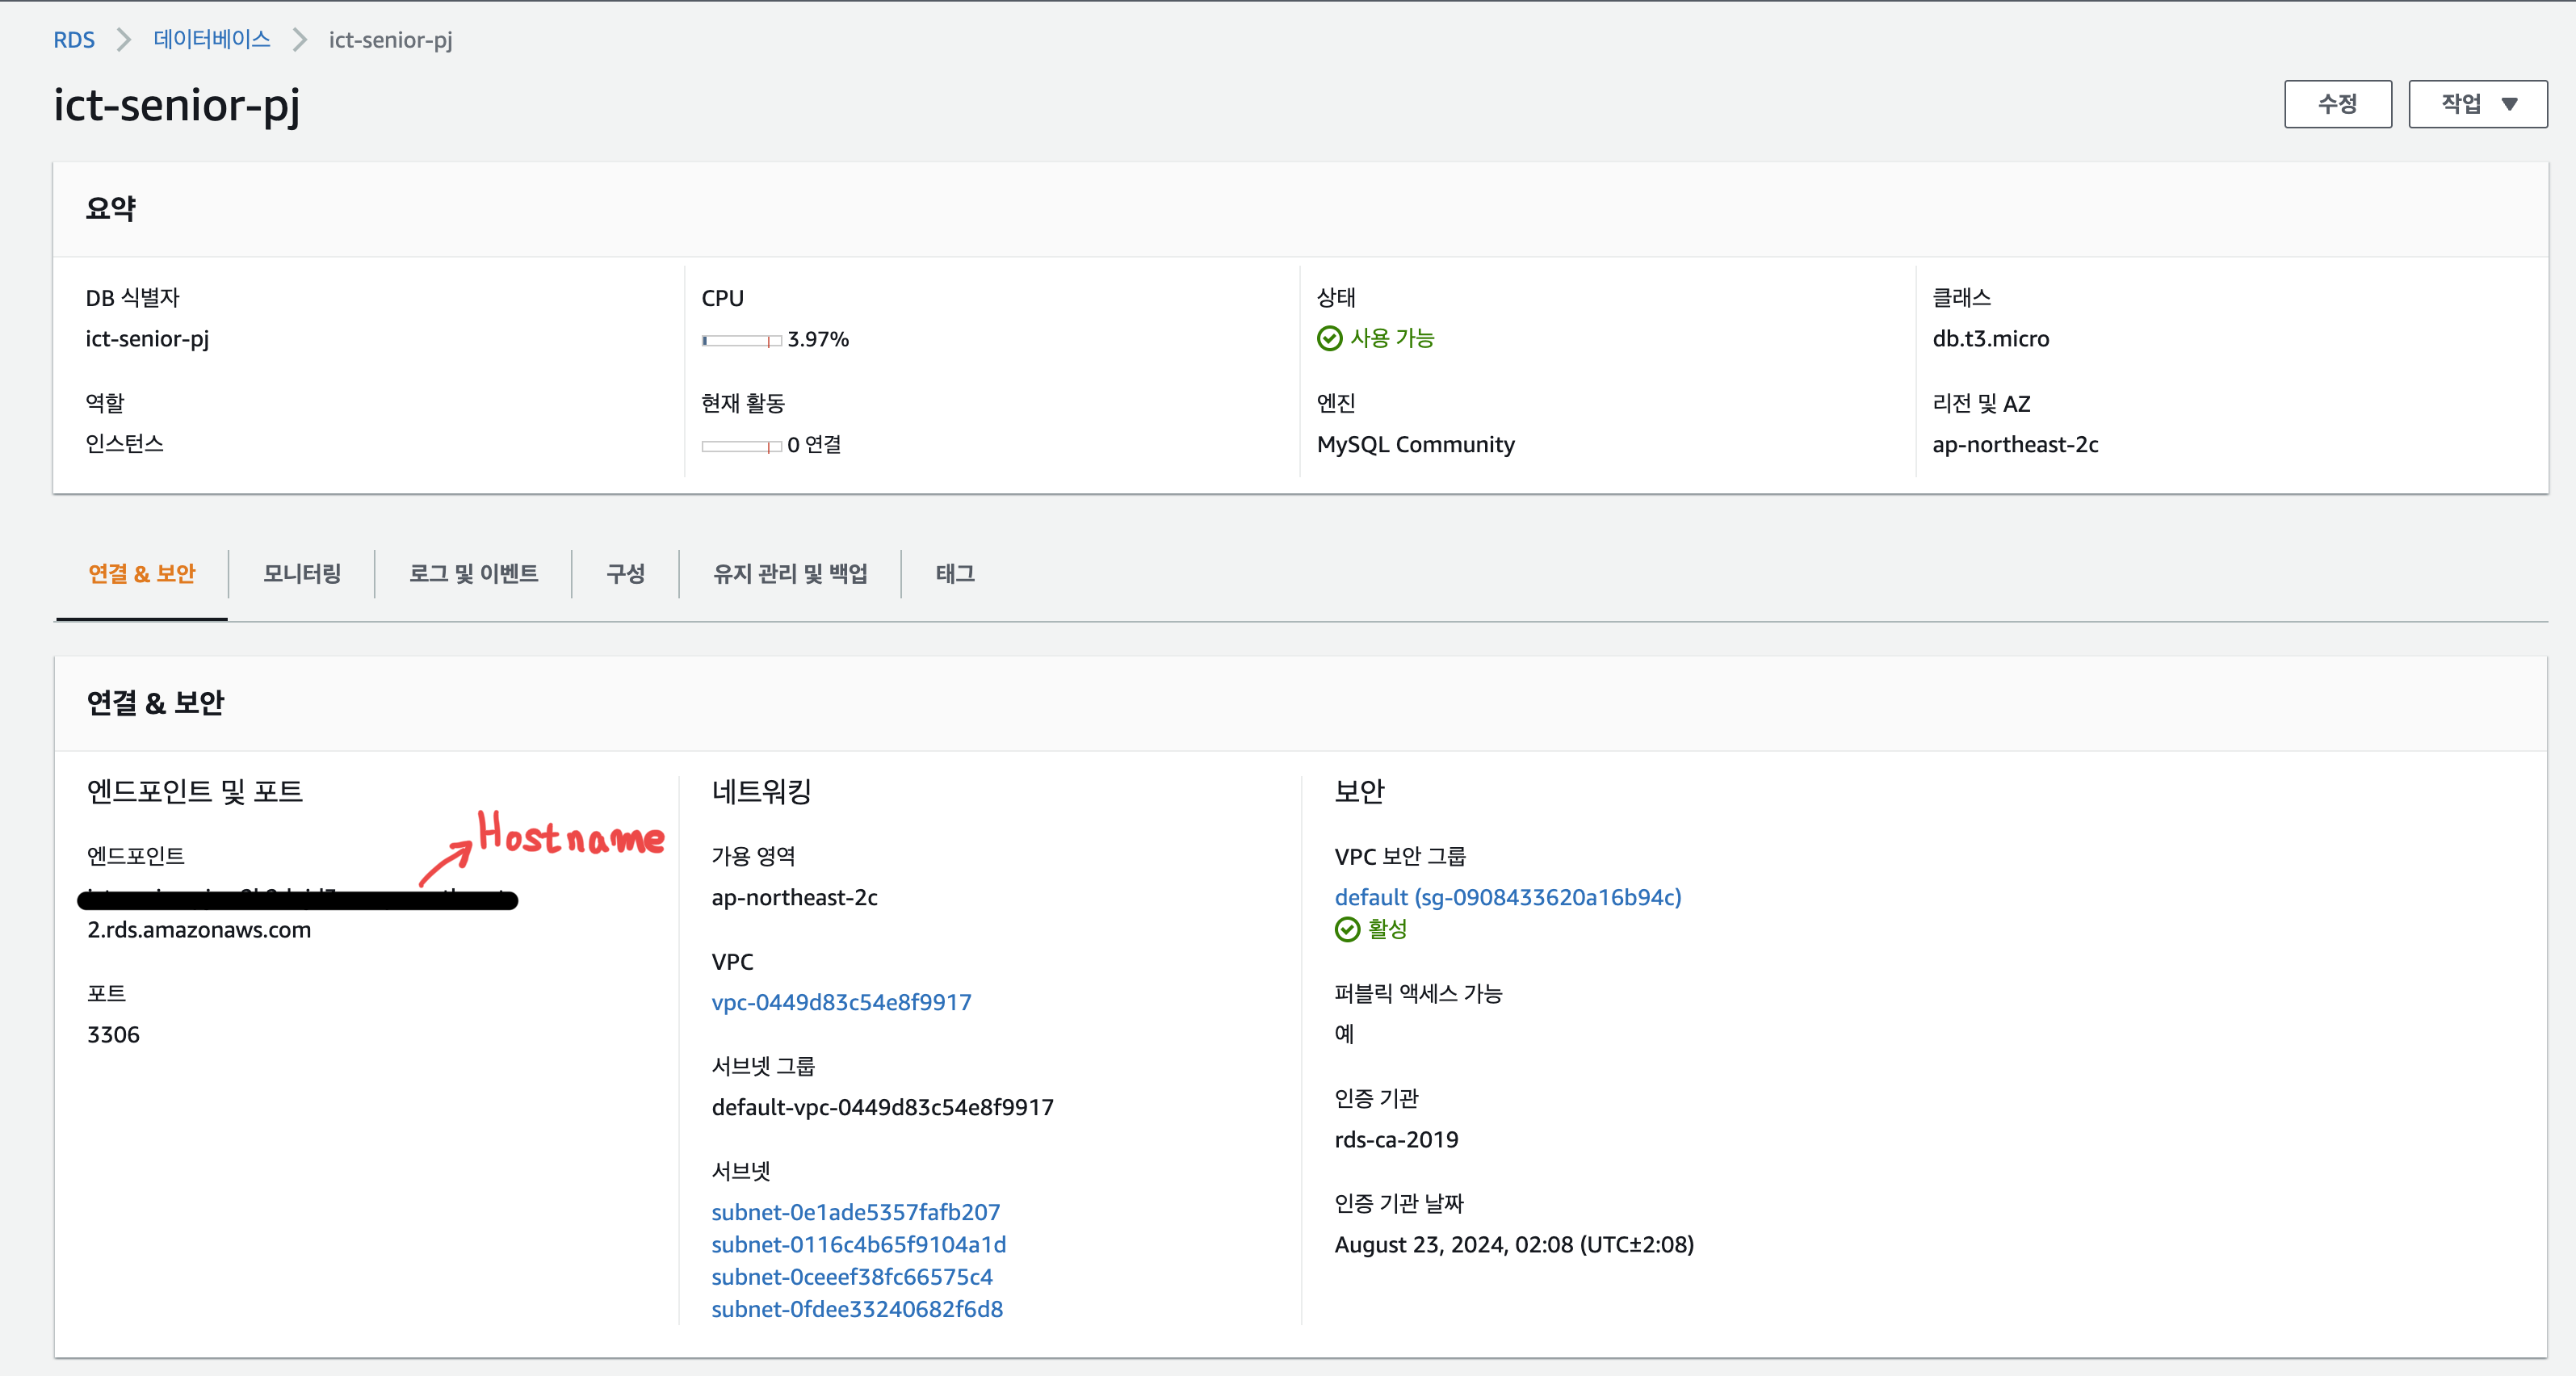This screenshot has height=1376, width=2576.
Task: Open the 태그 tab
Action: [x=954, y=573]
